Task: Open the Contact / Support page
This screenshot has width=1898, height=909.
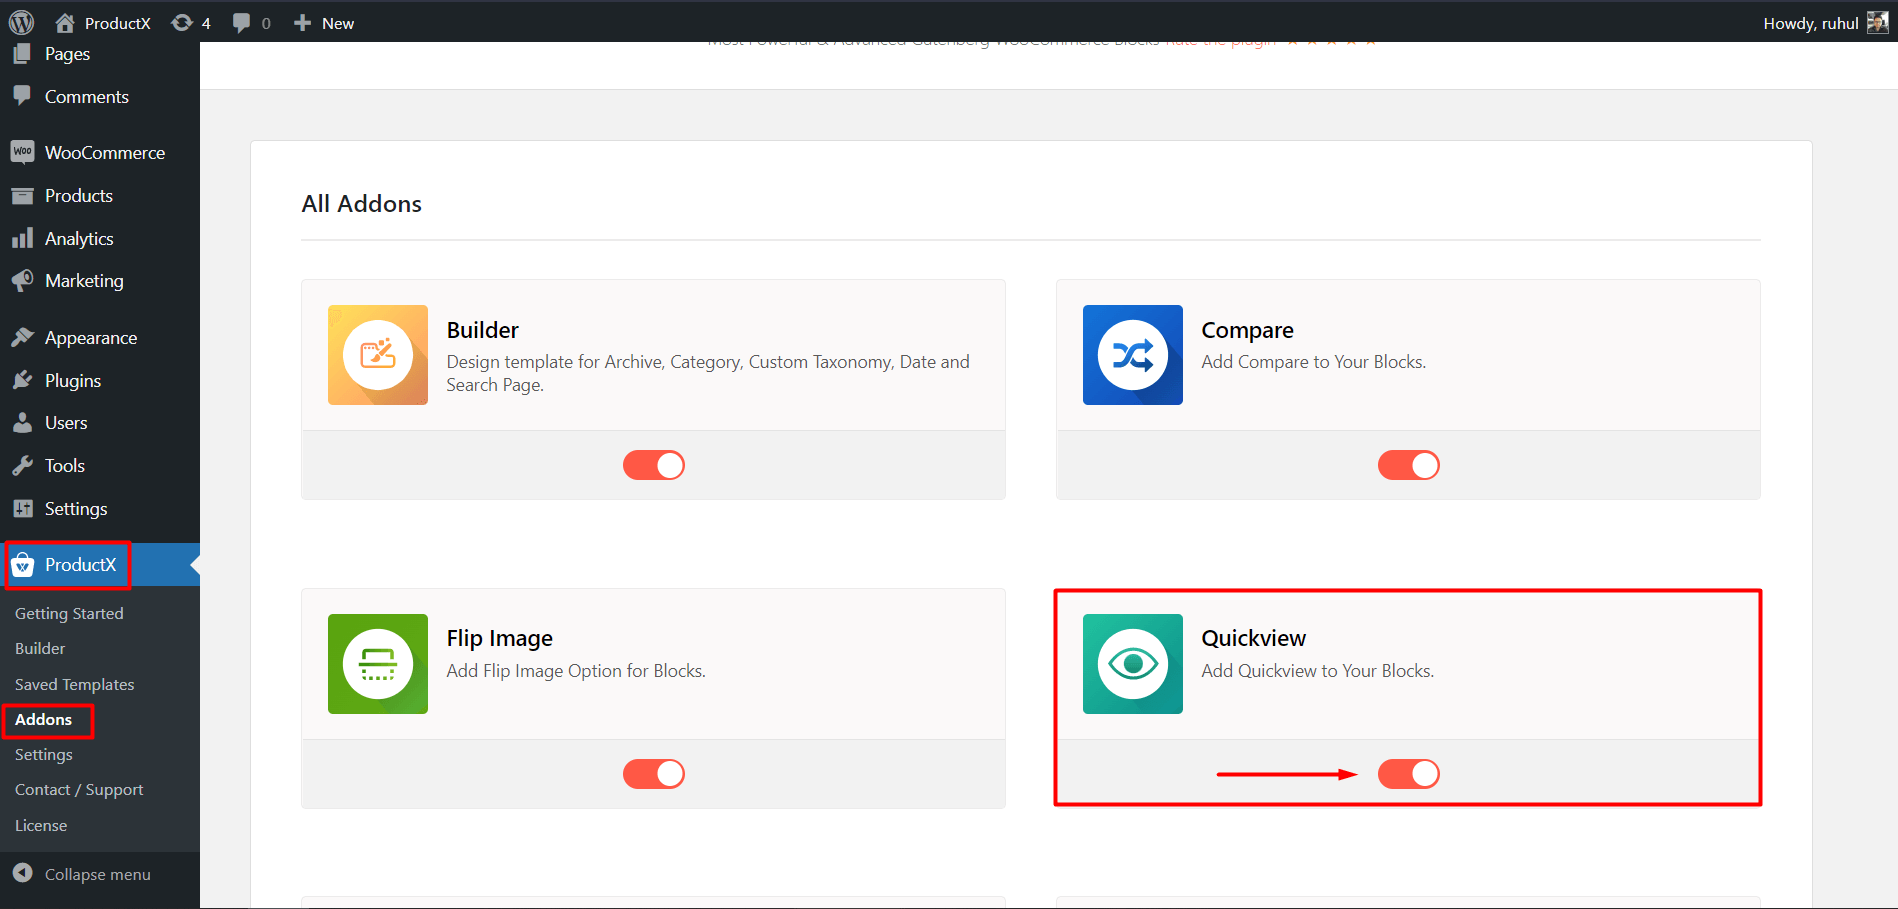Action: tap(79, 789)
